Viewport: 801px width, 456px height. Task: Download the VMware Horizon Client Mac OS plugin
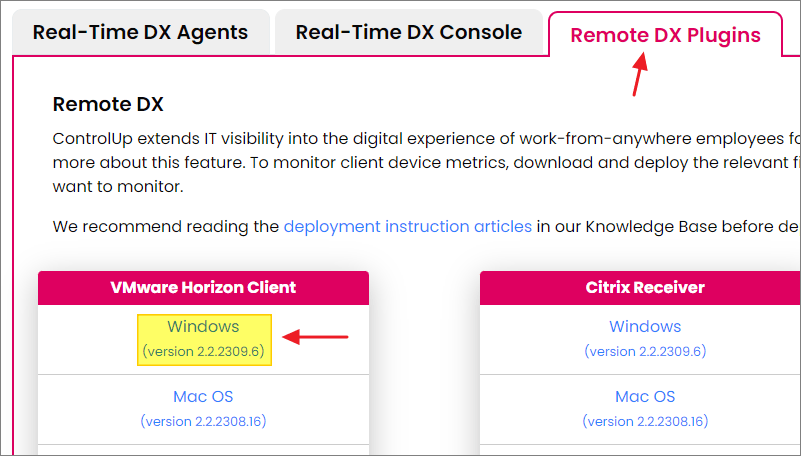point(203,397)
